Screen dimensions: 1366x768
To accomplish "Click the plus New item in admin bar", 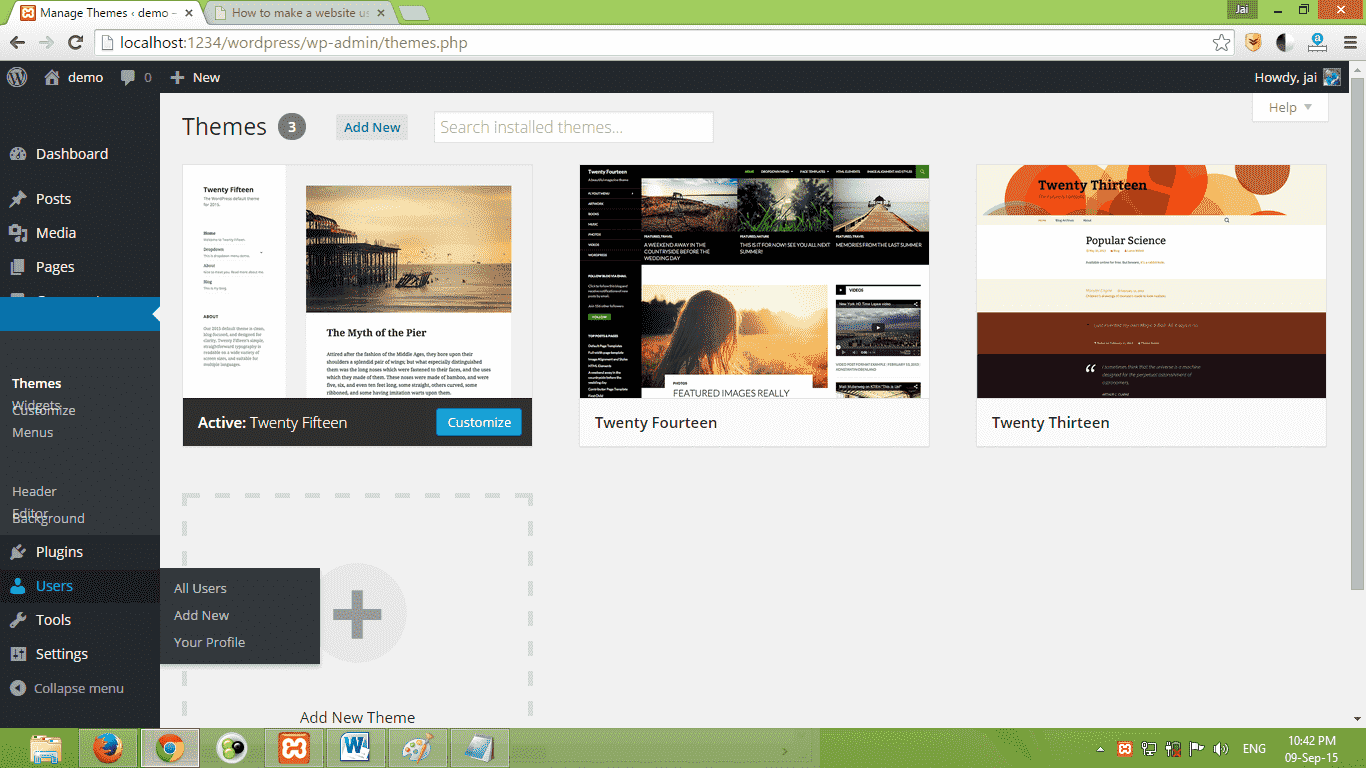I will click(x=195, y=77).
